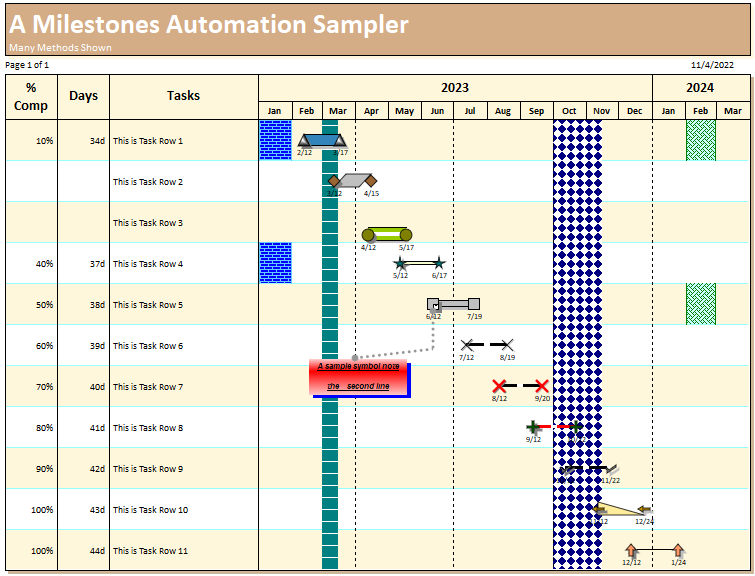Select the % Comp column header
Screen dimensions: 755x576
click(x=31, y=96)
